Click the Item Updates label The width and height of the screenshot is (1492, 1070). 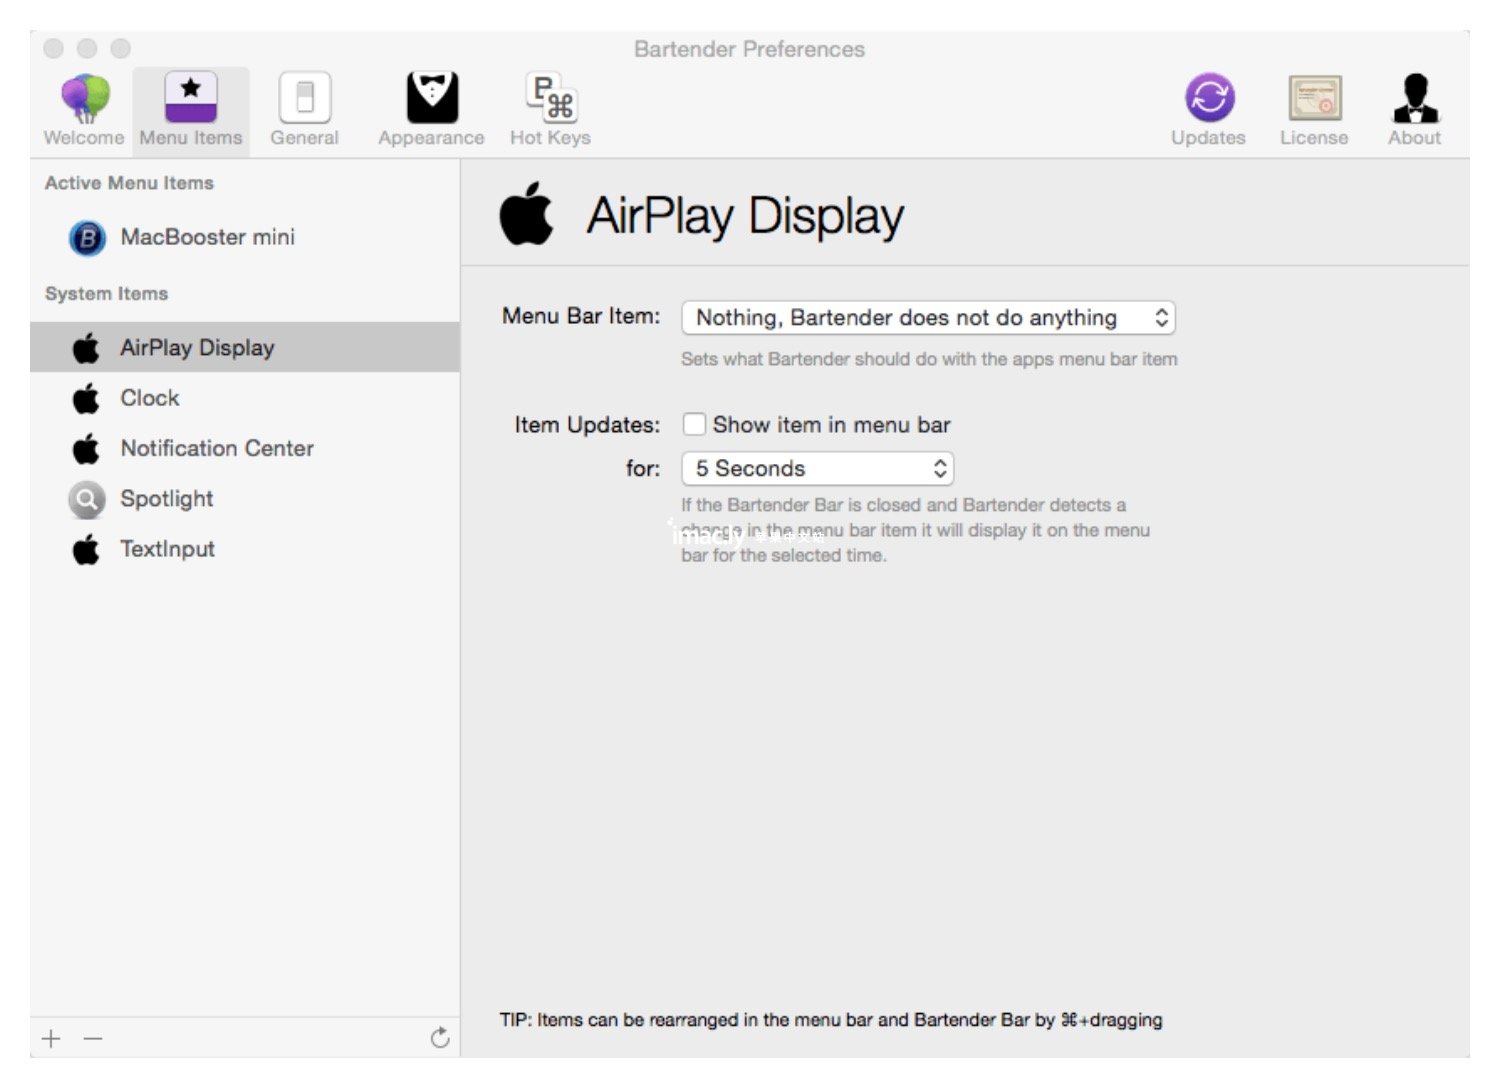[587, 425]
